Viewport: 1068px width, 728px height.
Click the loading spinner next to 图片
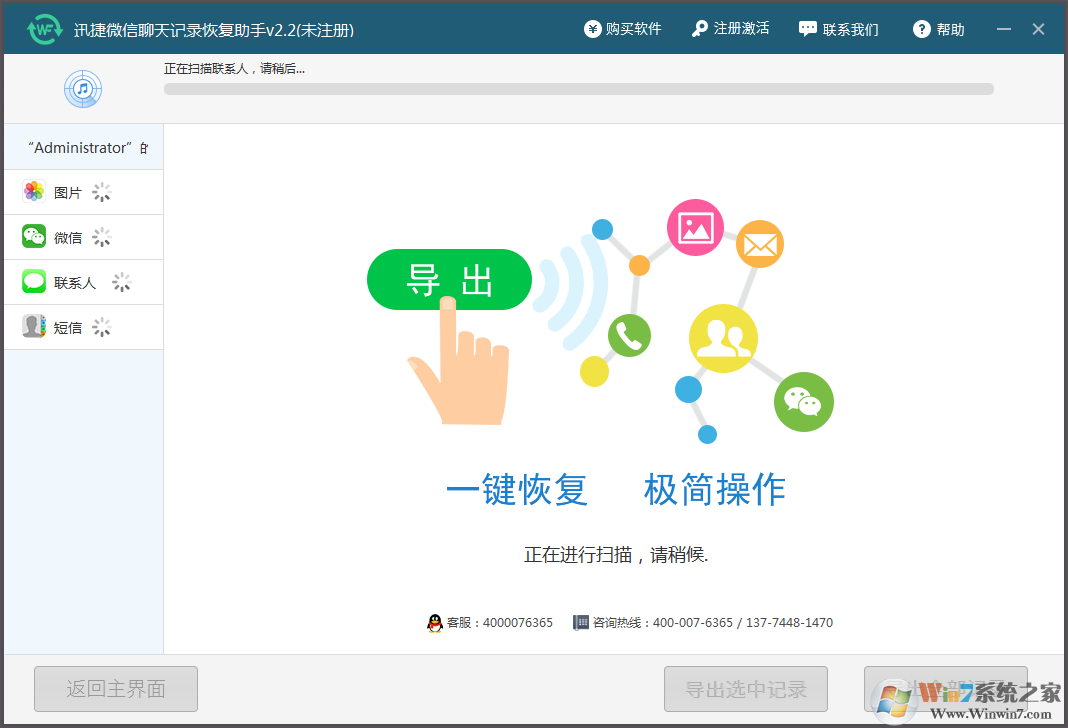click(101, 191)
